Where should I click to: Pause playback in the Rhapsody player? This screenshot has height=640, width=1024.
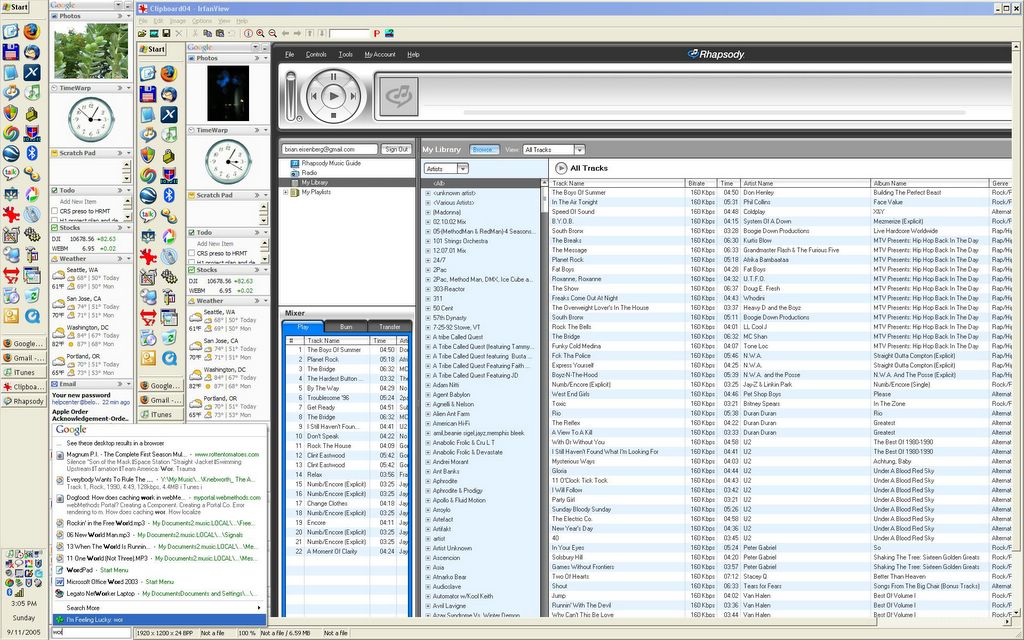[333, 76]
